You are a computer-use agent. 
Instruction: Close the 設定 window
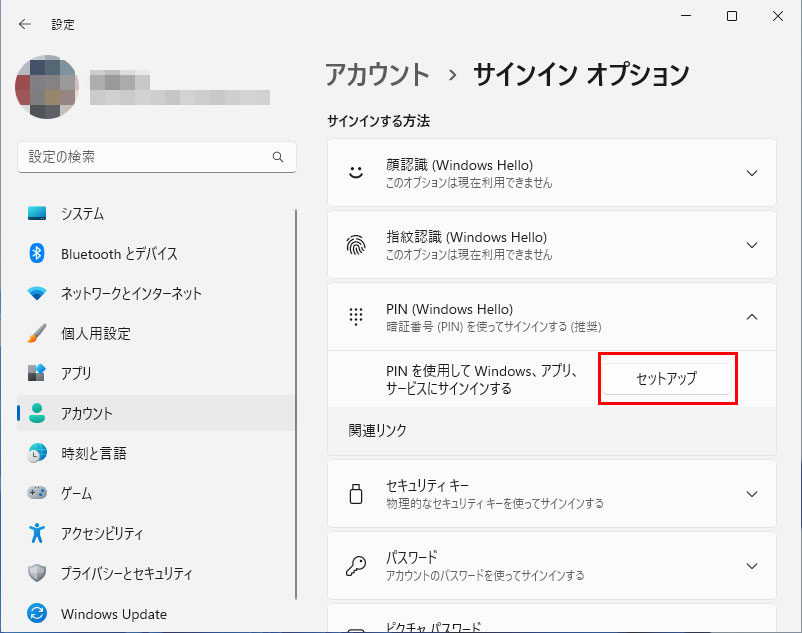tap(778, 16)
